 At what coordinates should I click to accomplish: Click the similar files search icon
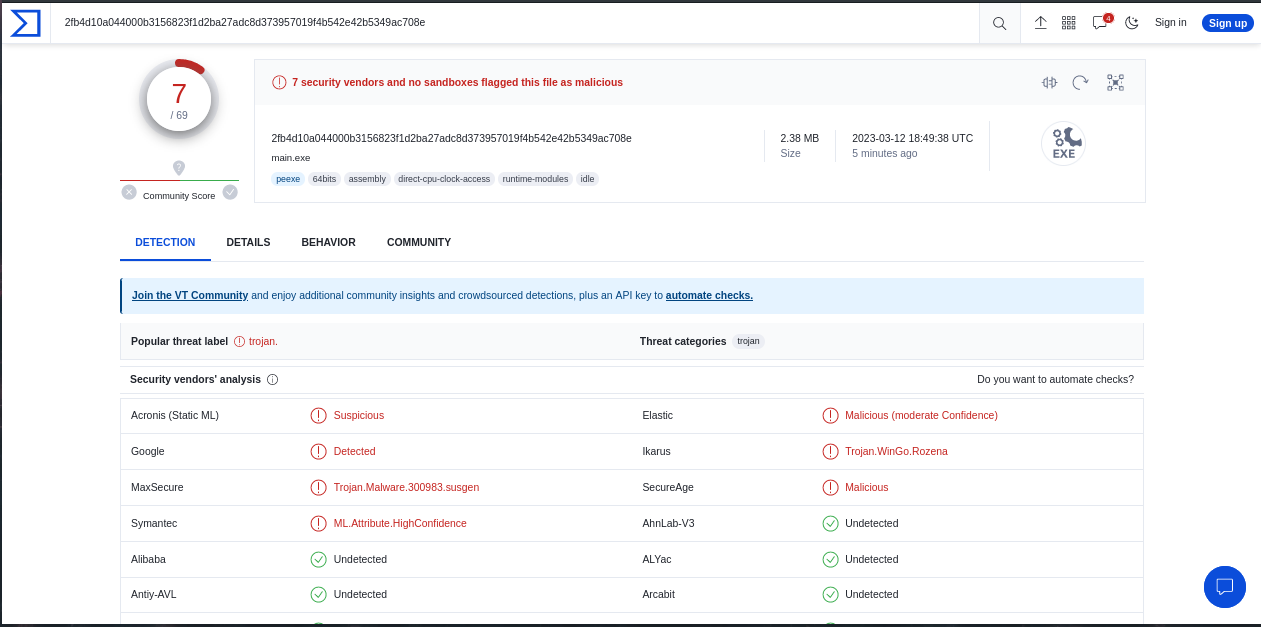pyautogui.click(x=1048, y=82)
